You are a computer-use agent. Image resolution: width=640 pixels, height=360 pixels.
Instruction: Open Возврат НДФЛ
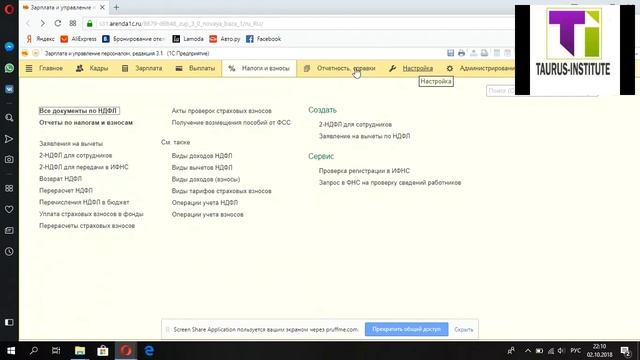pos(60,179)
